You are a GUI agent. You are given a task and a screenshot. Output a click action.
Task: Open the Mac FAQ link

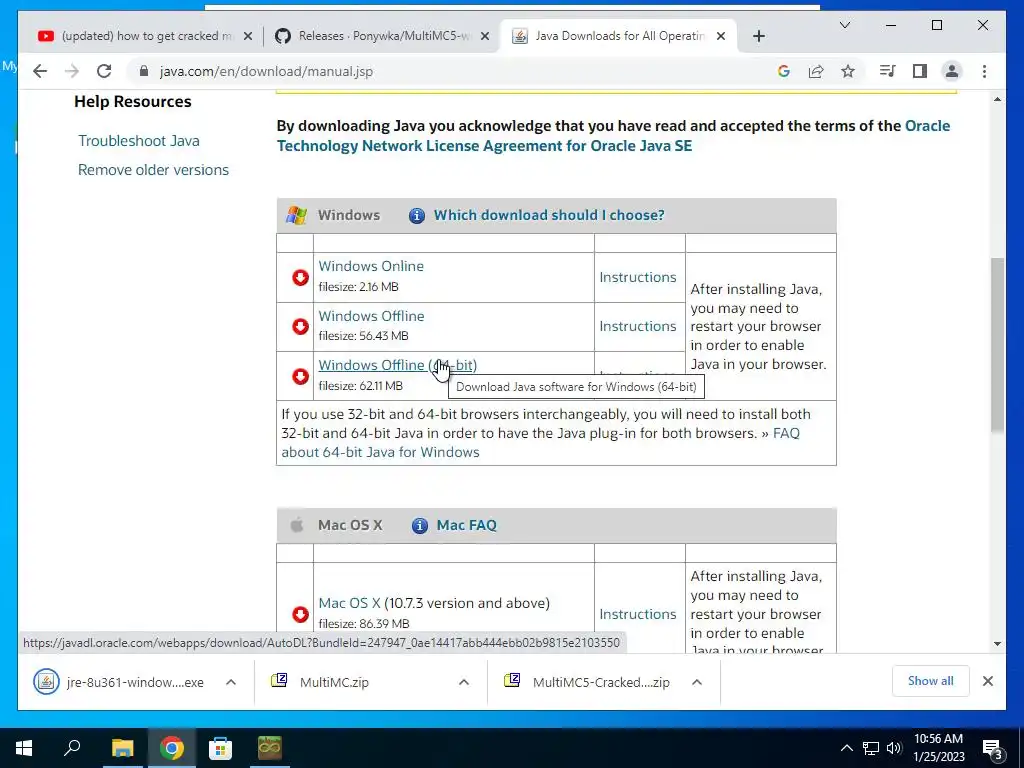(x=466, y=525)
